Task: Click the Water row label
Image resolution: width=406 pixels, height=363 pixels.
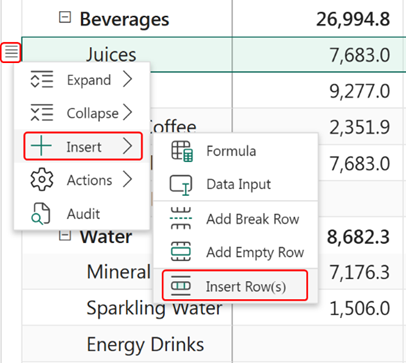Action: tap(106, 237)
